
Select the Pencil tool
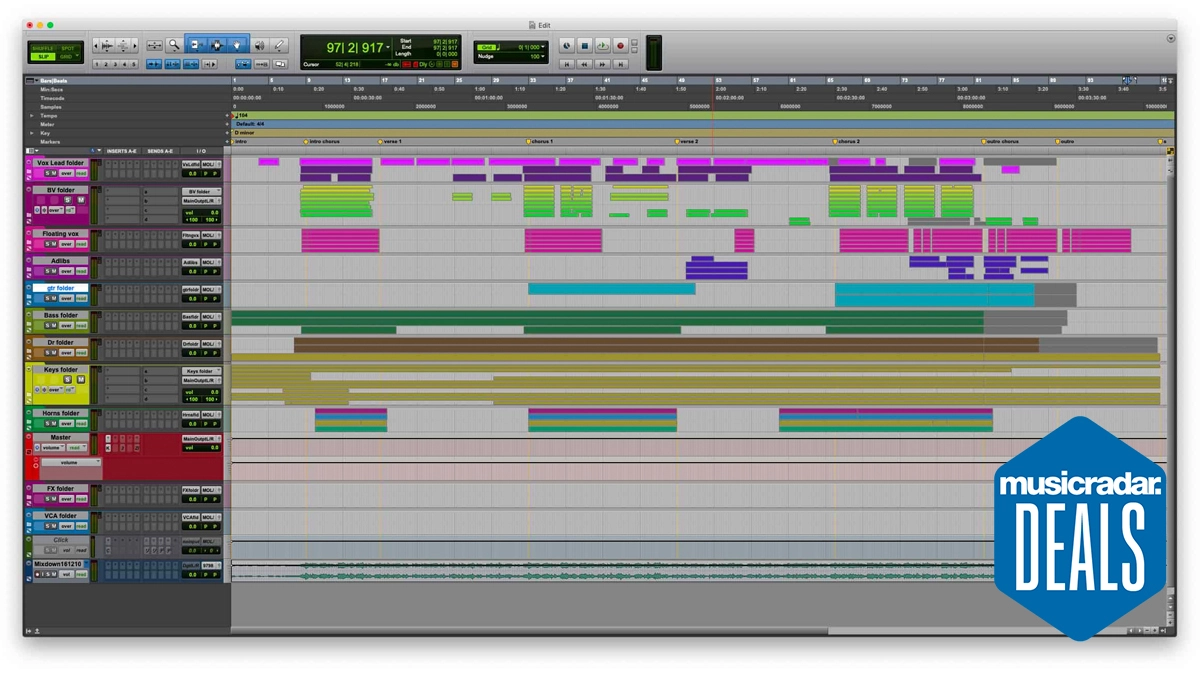click(279, 45)
